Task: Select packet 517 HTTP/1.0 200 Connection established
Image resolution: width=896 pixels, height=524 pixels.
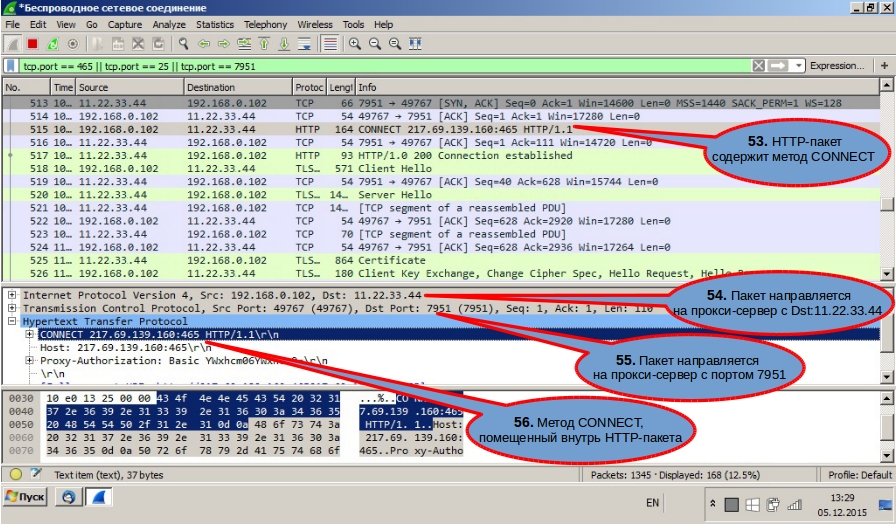Action: point(440,155)
